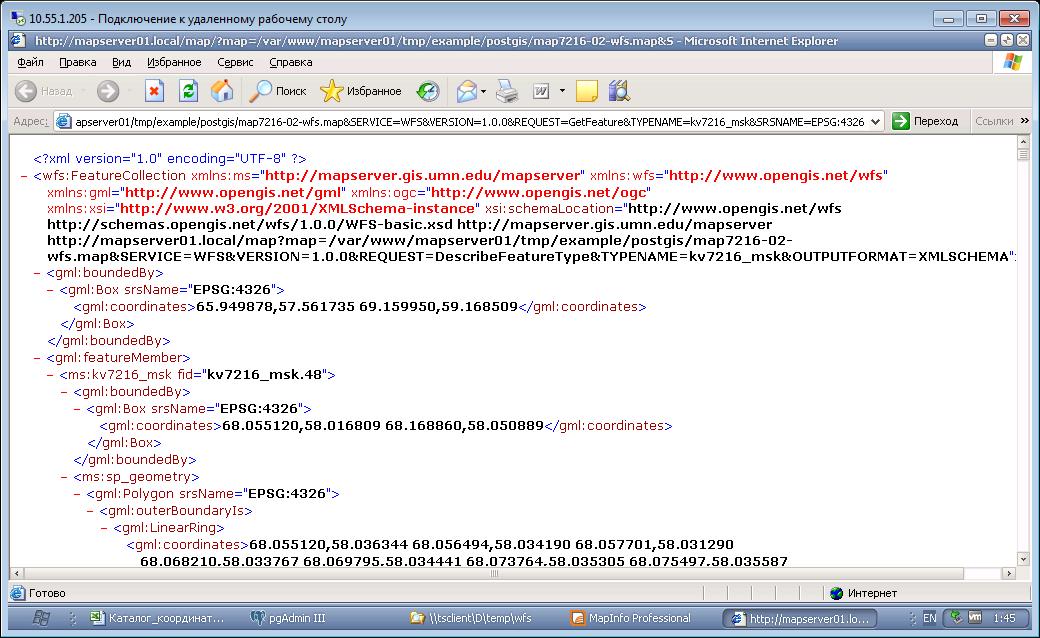Print the page with the printer icon
This screenshot has height=638, width=1040.
click(x=507, y=91)
